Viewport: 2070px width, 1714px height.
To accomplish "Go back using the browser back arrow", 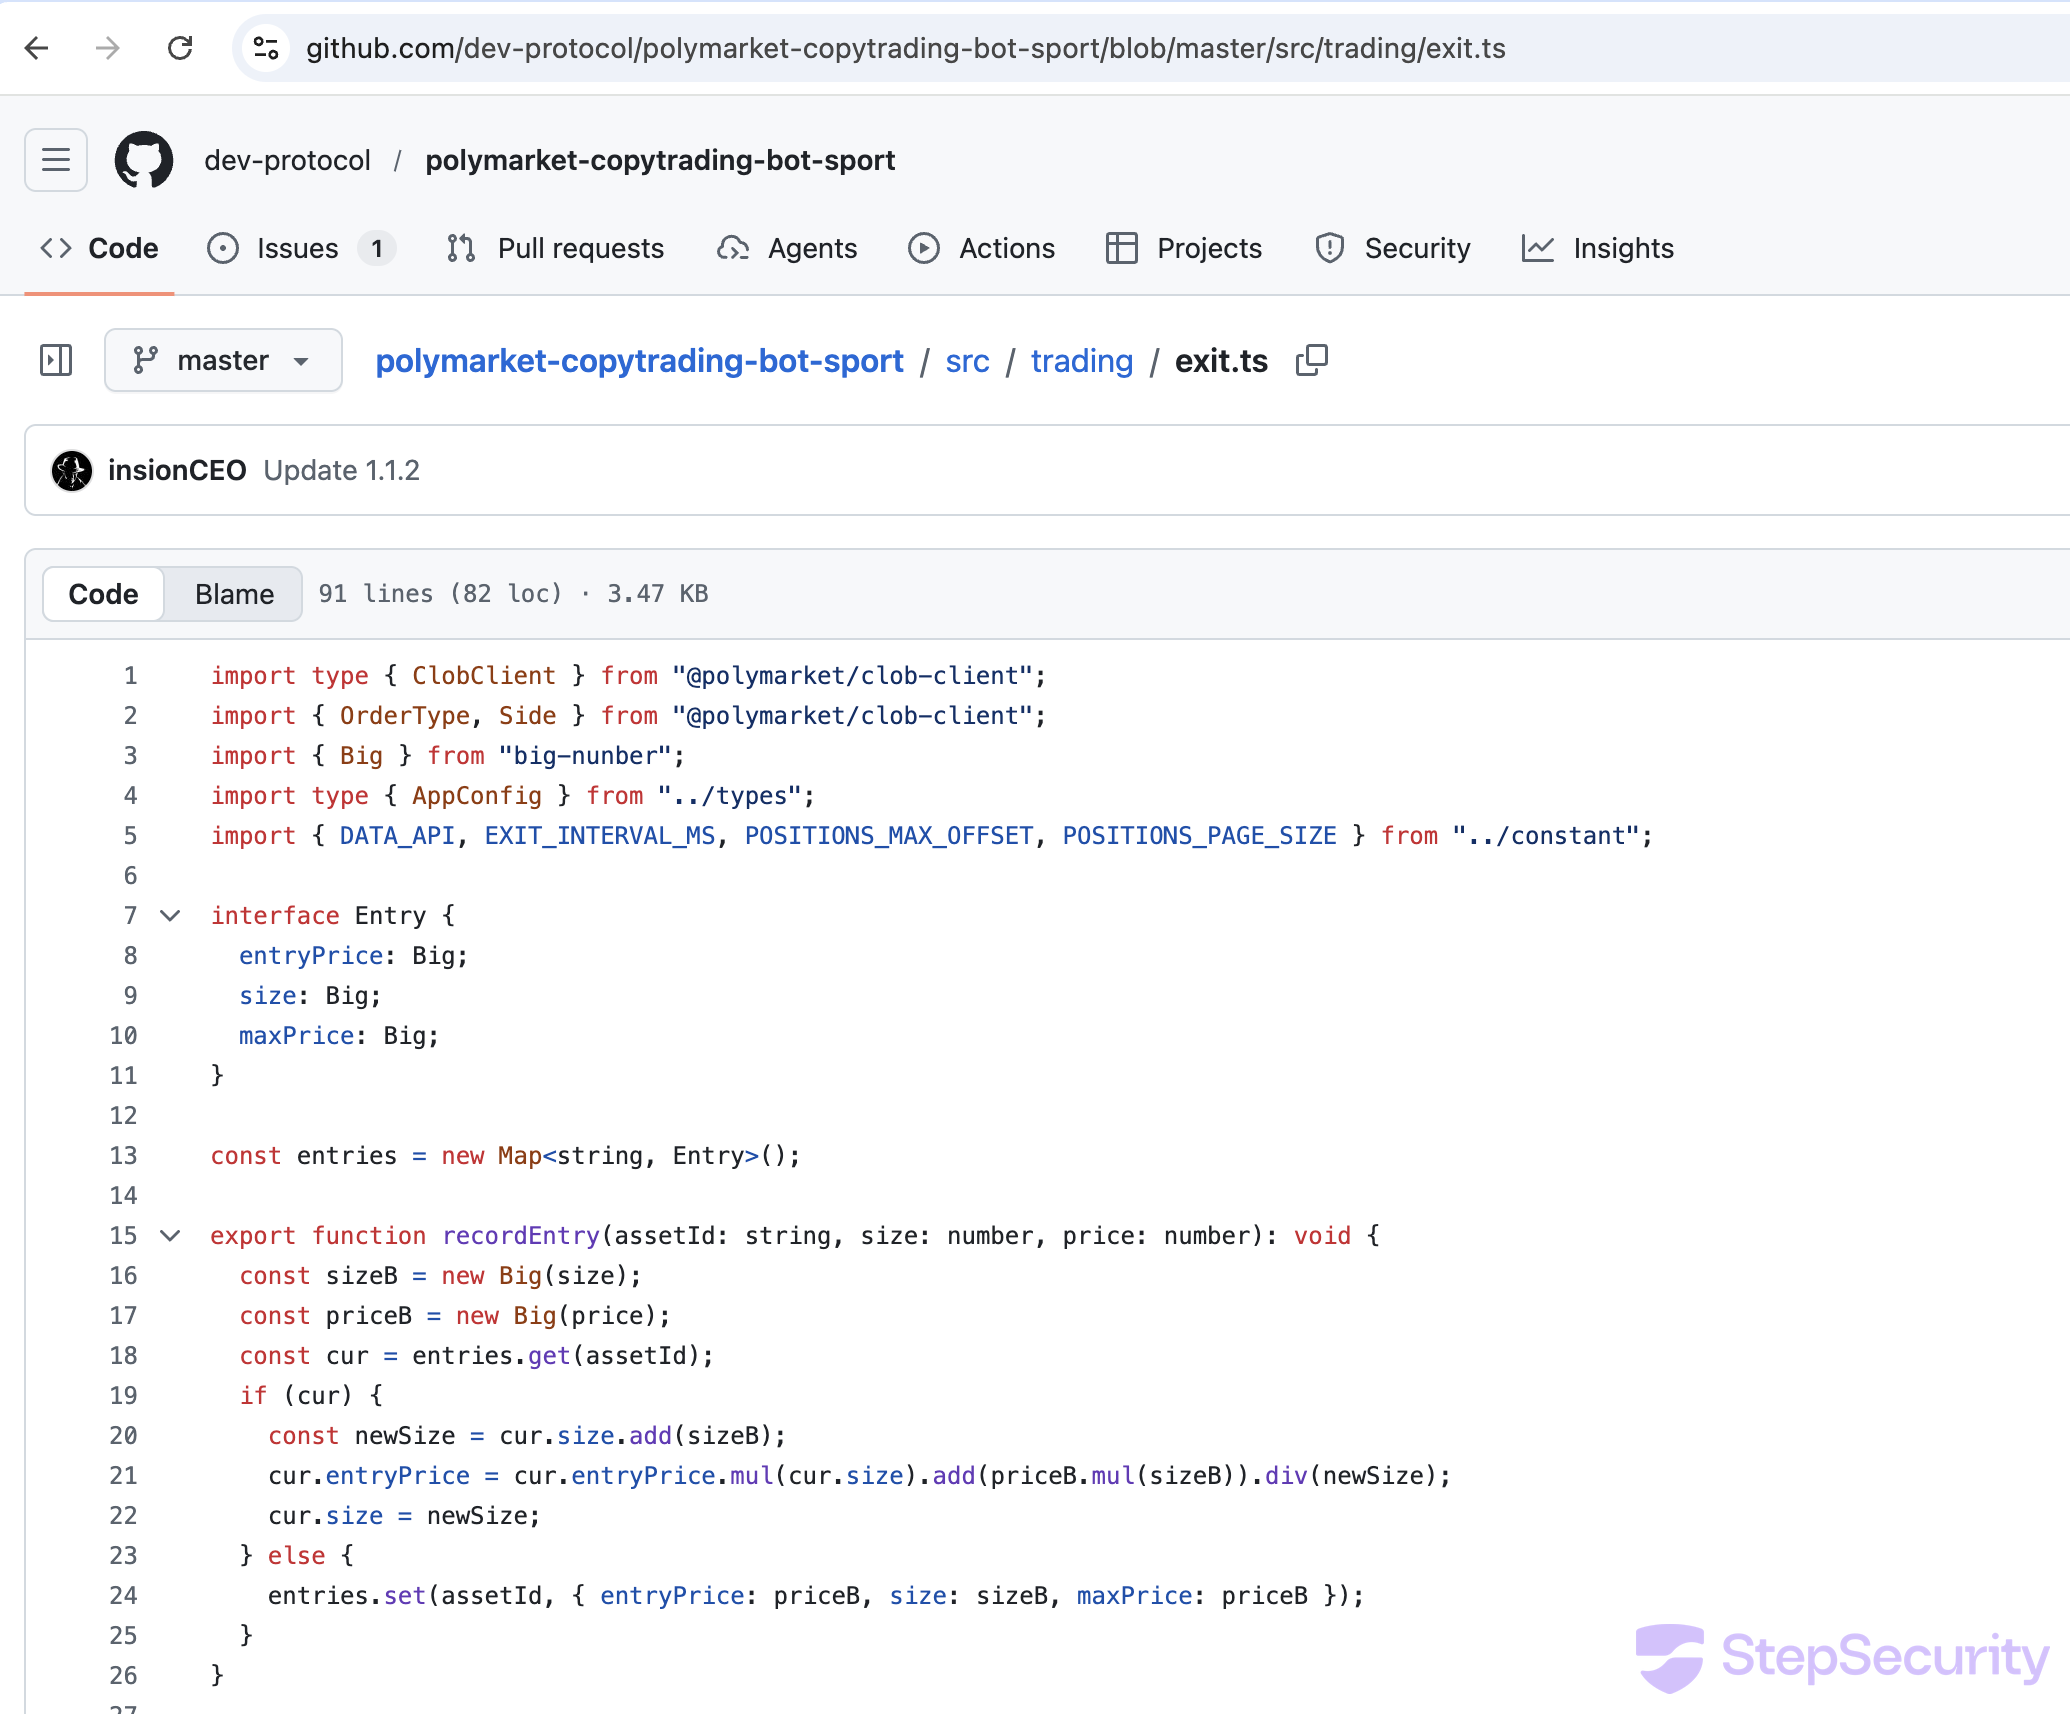I will pyautogui.click(x=37, y=48).
